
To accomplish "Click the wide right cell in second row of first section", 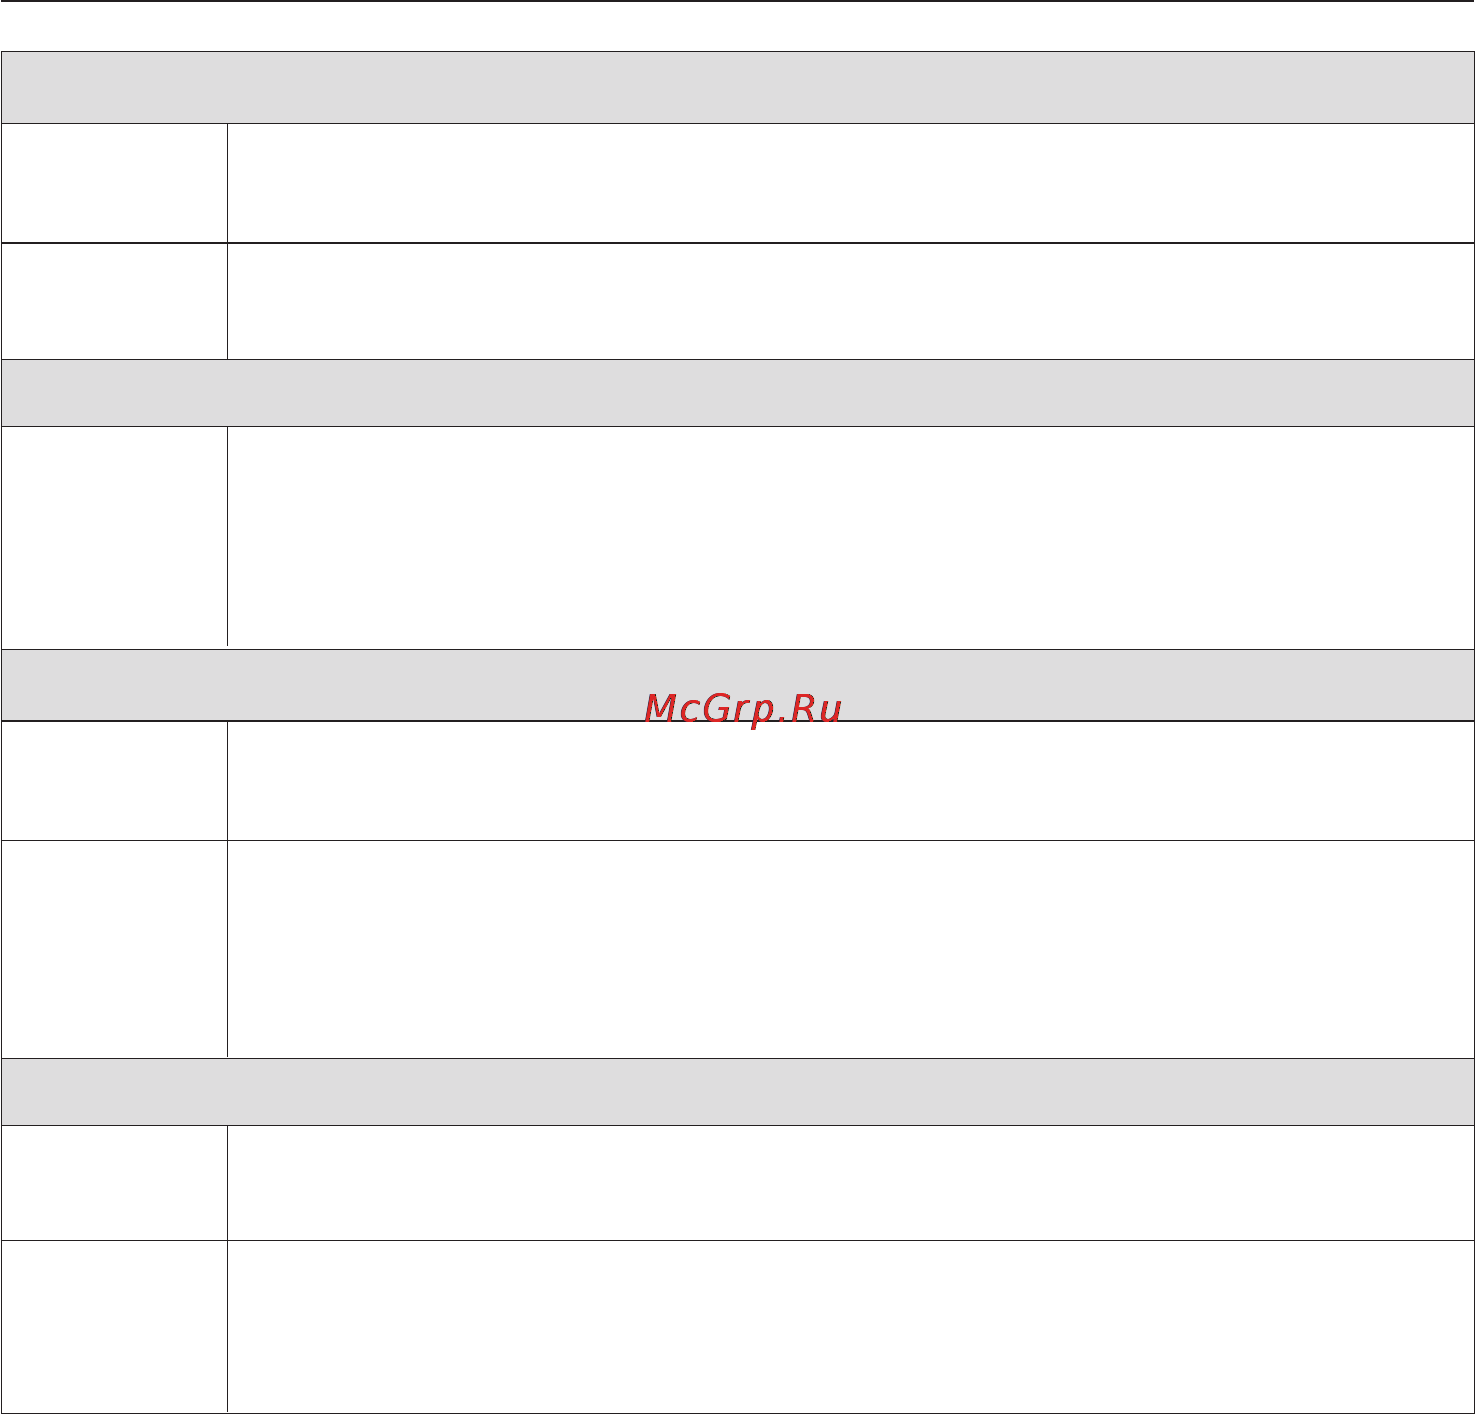I will 851,301.
